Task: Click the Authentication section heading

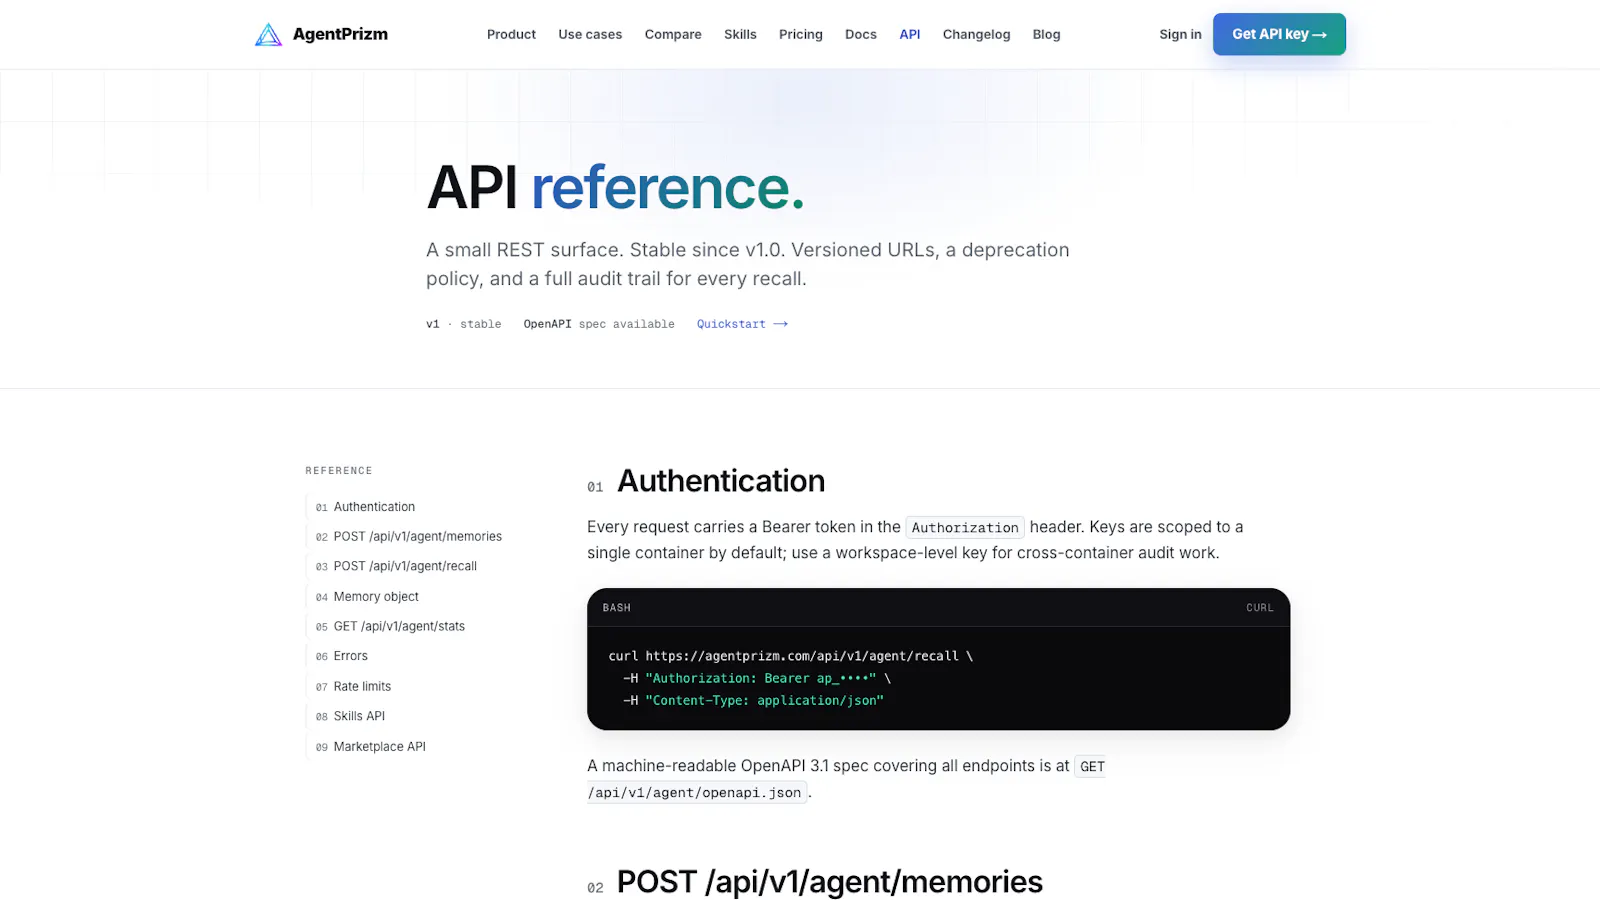Action: [x=721, y=481]
